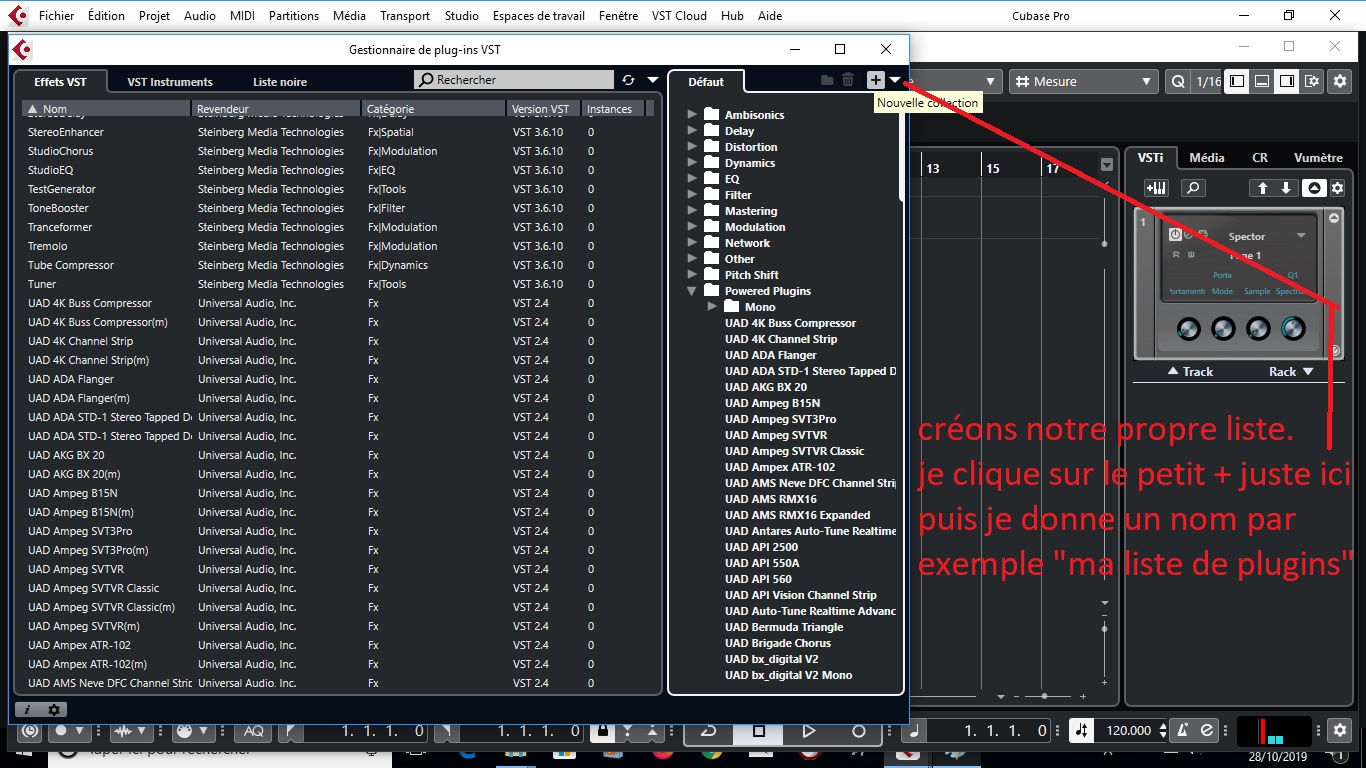Click the Rechercher search field

[x=514, y=80]
